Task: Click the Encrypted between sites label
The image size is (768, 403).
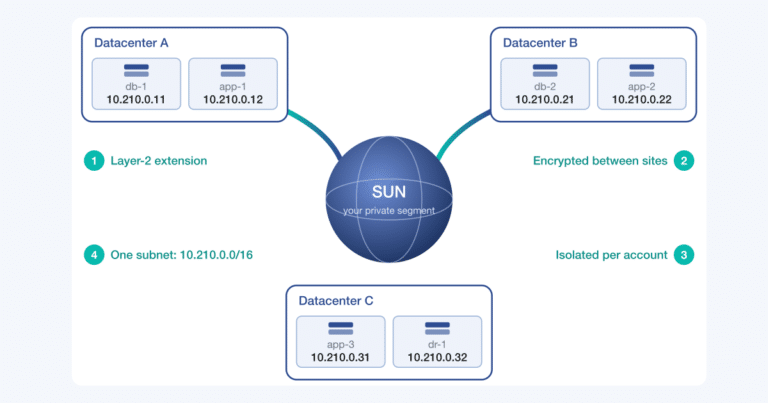Action: (x=600, y=161)
